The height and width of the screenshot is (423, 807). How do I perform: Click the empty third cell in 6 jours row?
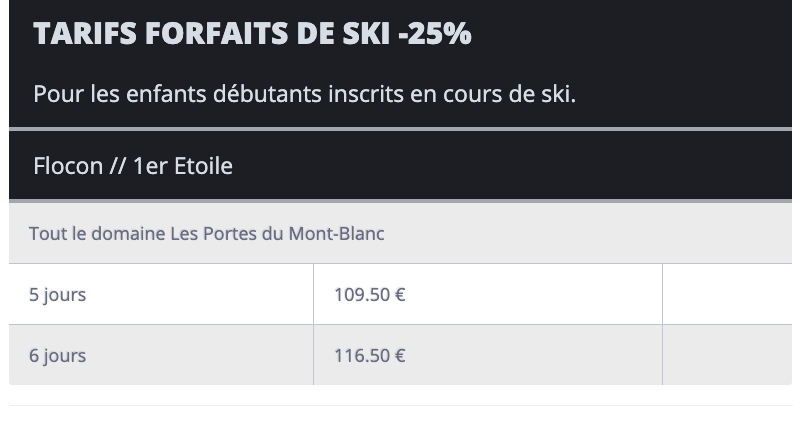coord(727,355)
